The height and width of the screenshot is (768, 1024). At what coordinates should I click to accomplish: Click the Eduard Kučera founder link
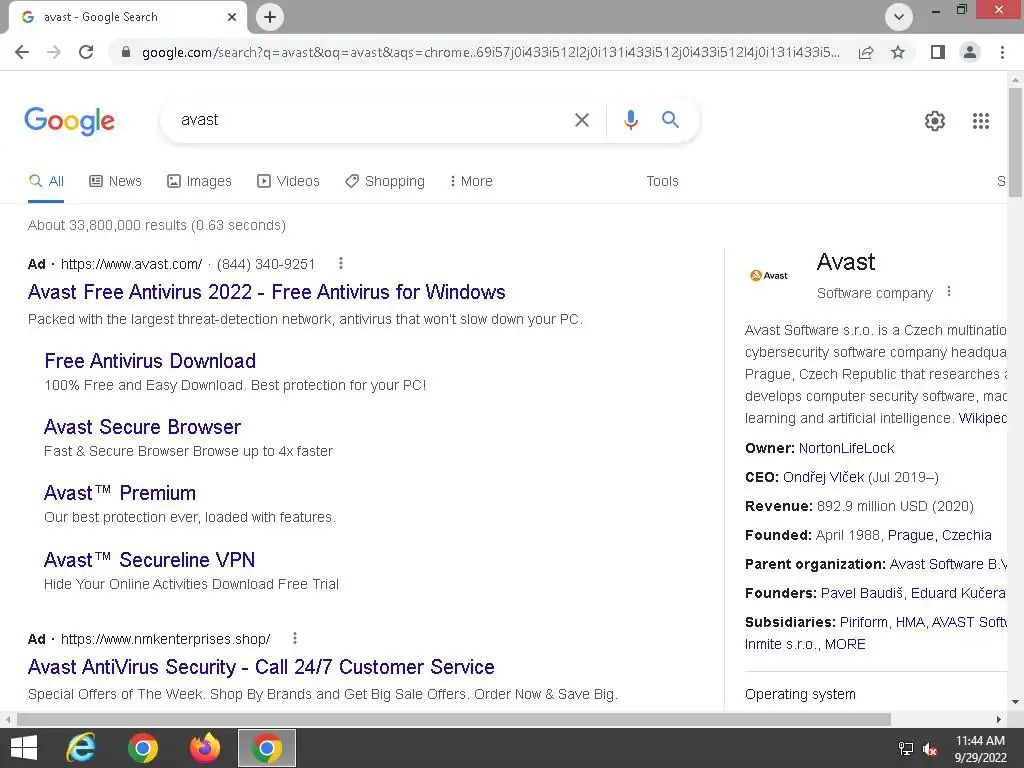point(958,593)
